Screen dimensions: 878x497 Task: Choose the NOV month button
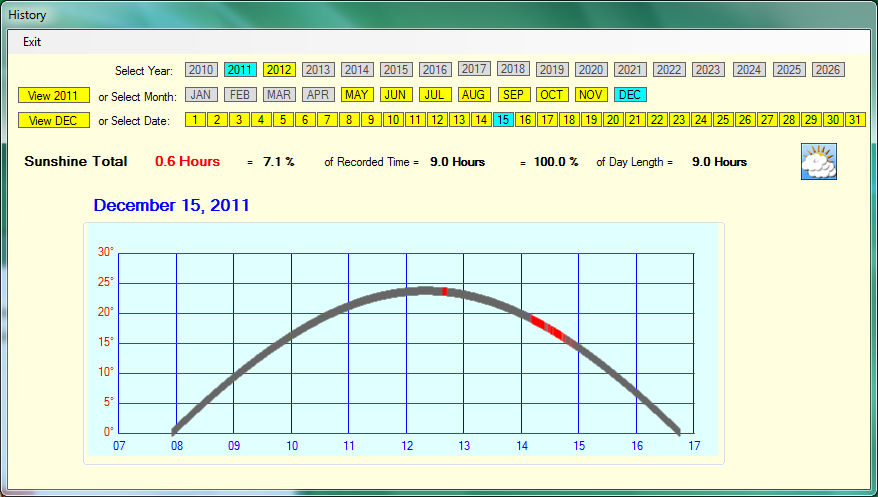(x=591, y=95)
